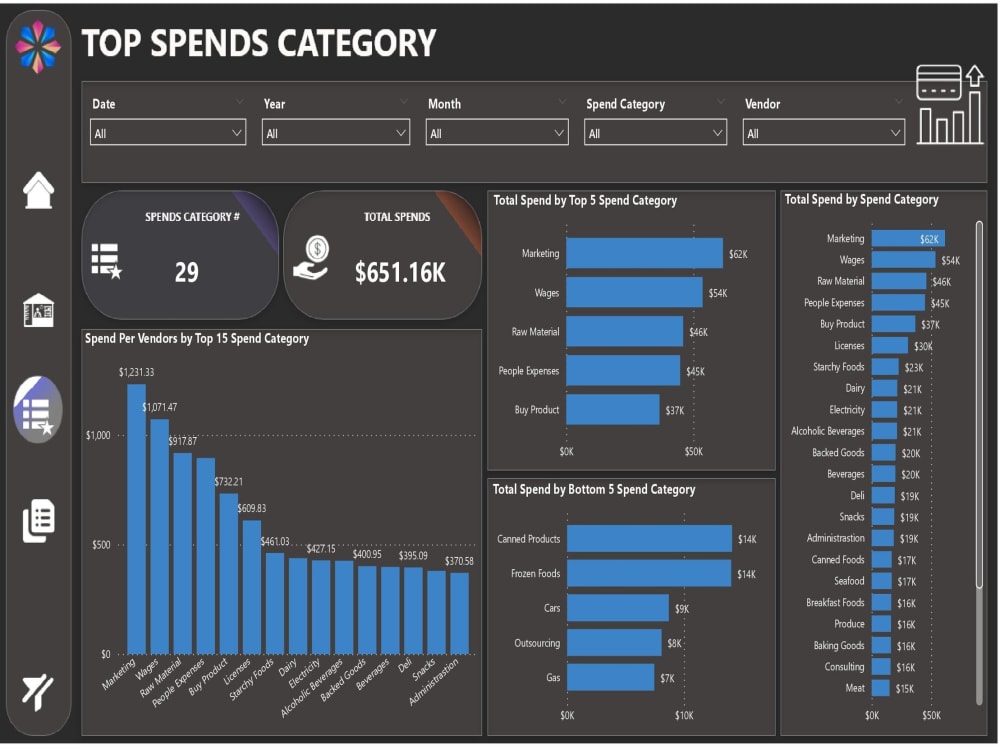Open the Spend Category filter

pyautogui.click(x=655, y=131)
